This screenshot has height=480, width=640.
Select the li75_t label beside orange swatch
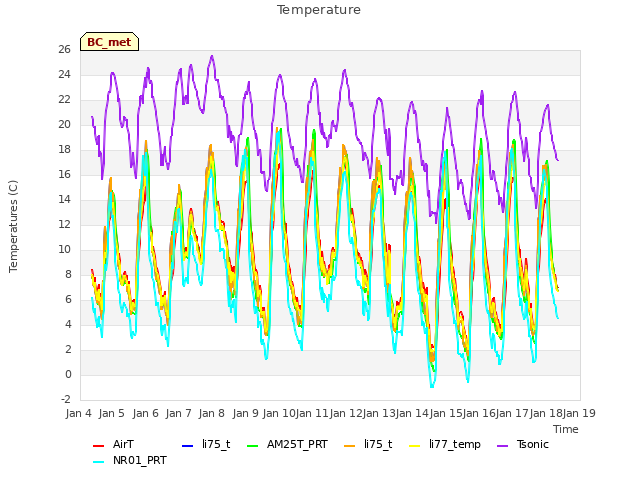[x=378, y=444]
